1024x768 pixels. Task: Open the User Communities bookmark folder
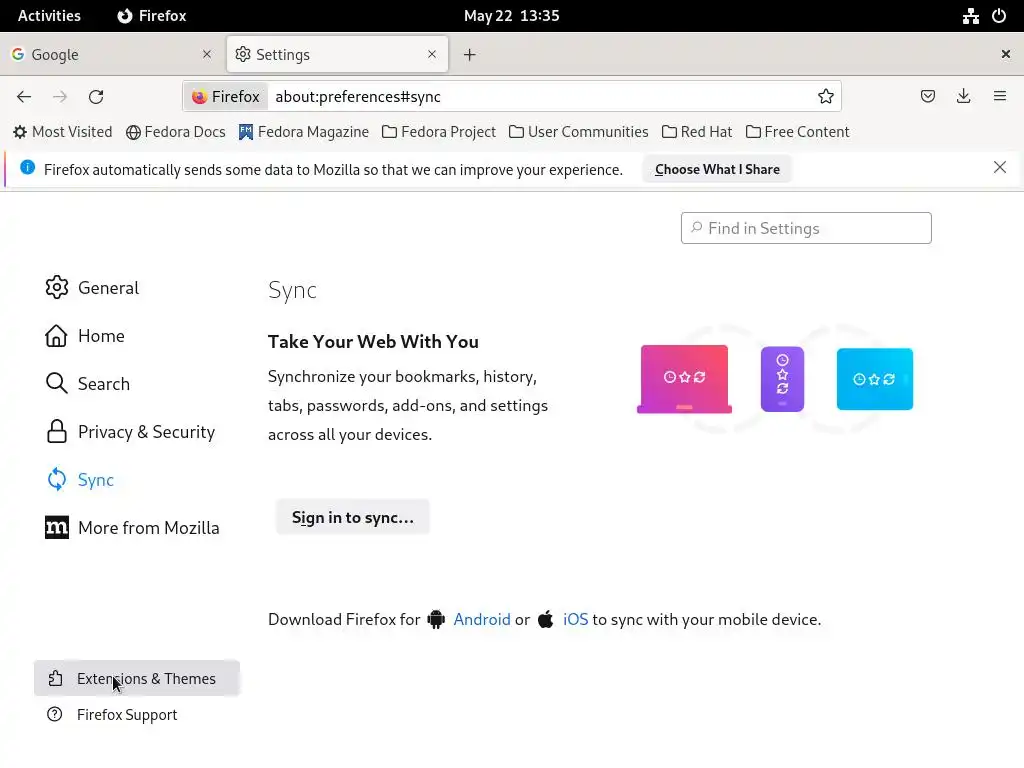coord(579,132)
